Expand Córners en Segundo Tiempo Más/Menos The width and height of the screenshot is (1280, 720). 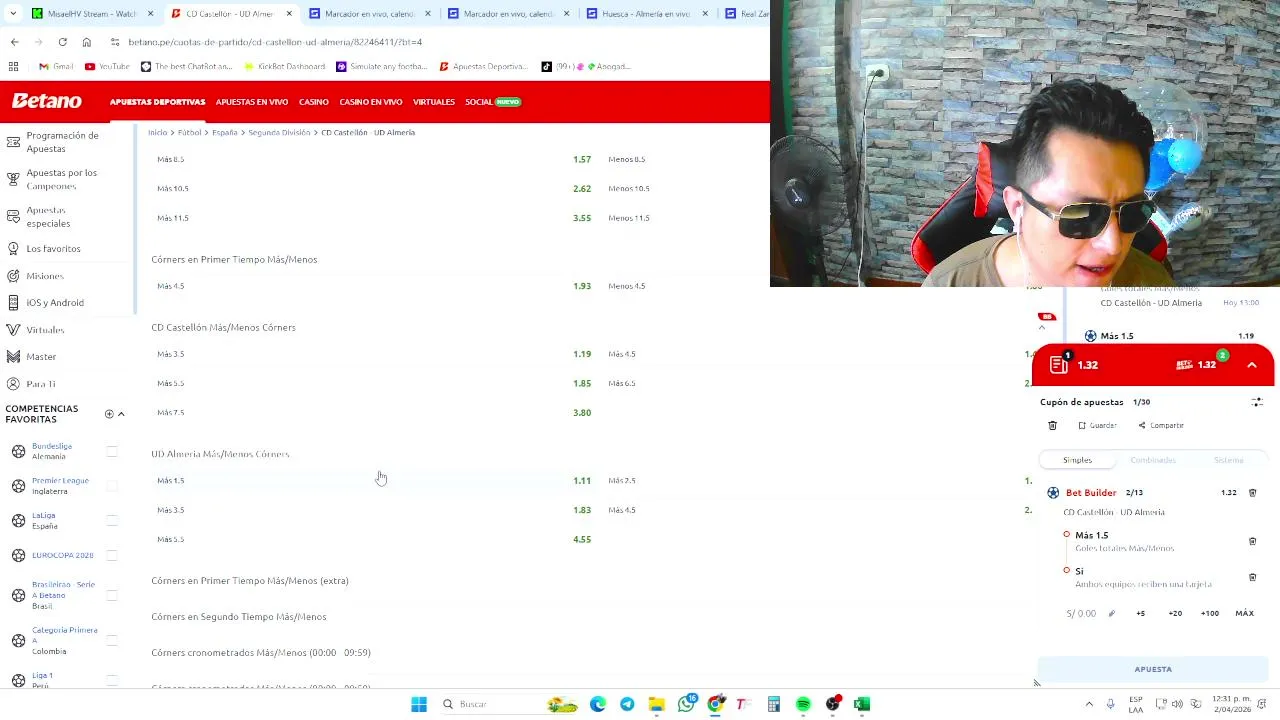point(239,617)
